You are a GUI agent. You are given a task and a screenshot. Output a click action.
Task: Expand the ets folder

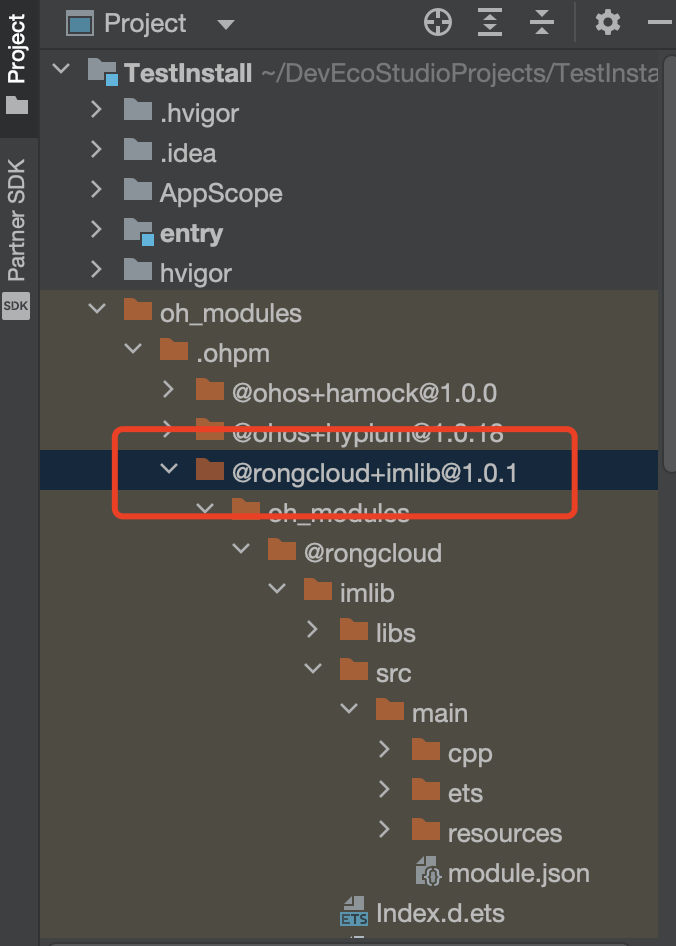384,789
